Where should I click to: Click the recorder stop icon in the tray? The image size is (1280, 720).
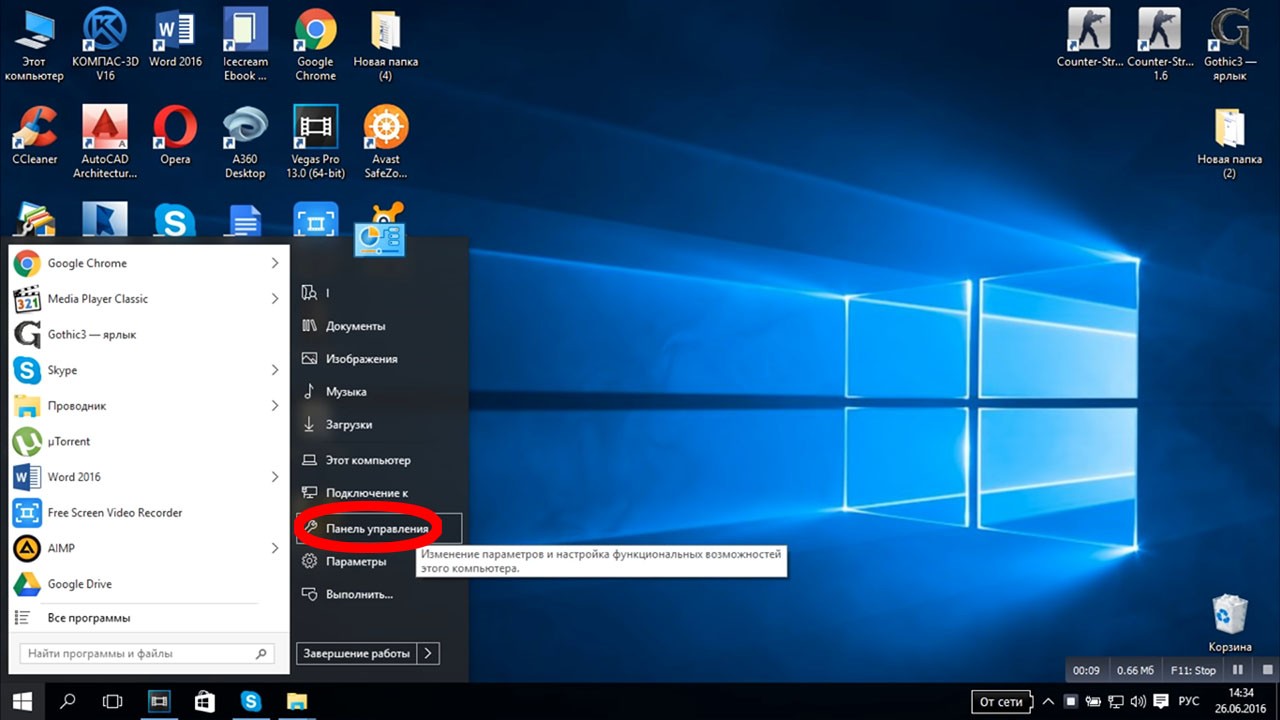1070,702
